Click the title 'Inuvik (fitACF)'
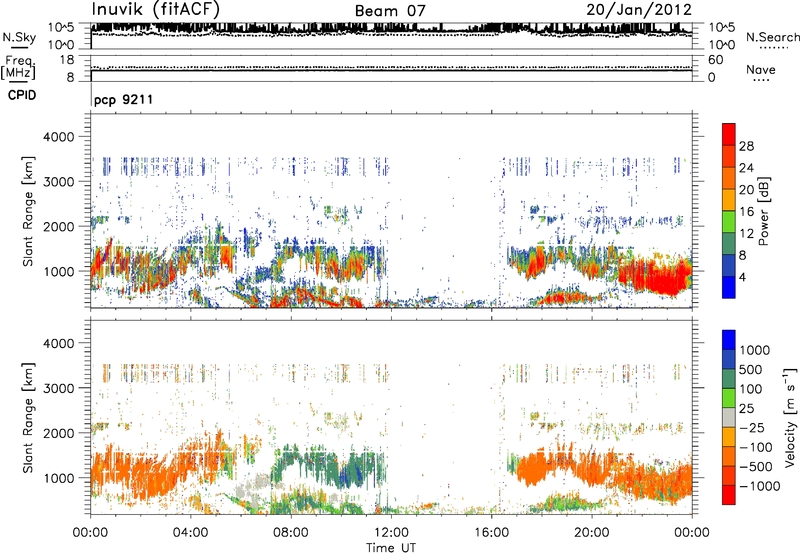Image resolution: width=800 pixels, height=554 pixels. pos(155,9)
